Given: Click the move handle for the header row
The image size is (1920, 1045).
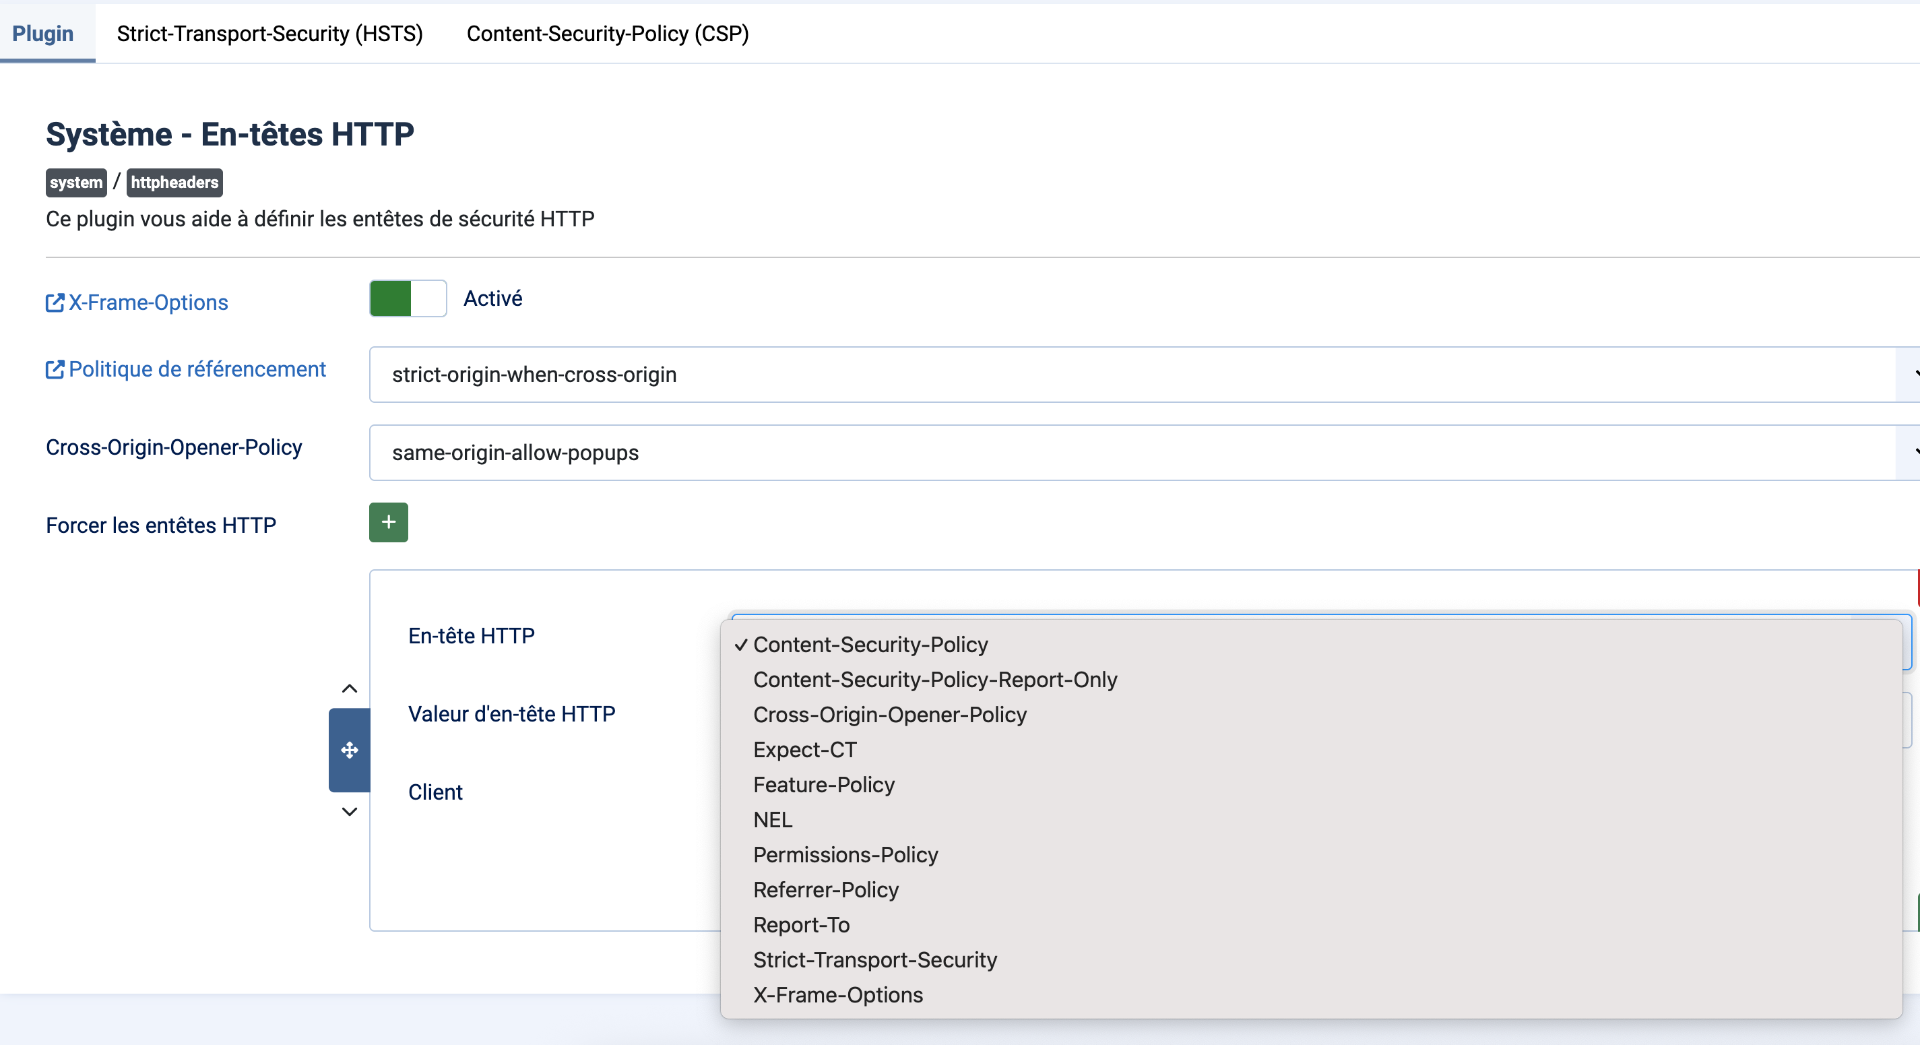Looking at the screenshot, I should 349,750.
